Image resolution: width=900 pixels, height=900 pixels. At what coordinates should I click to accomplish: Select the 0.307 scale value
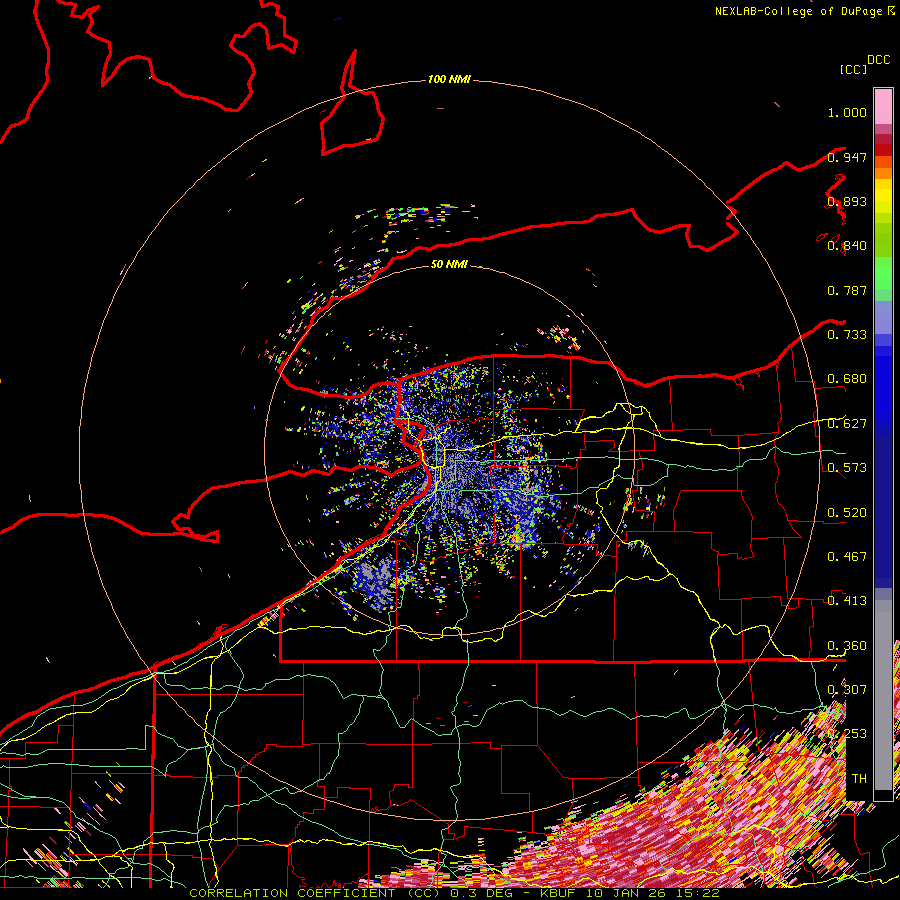[847, 690]
